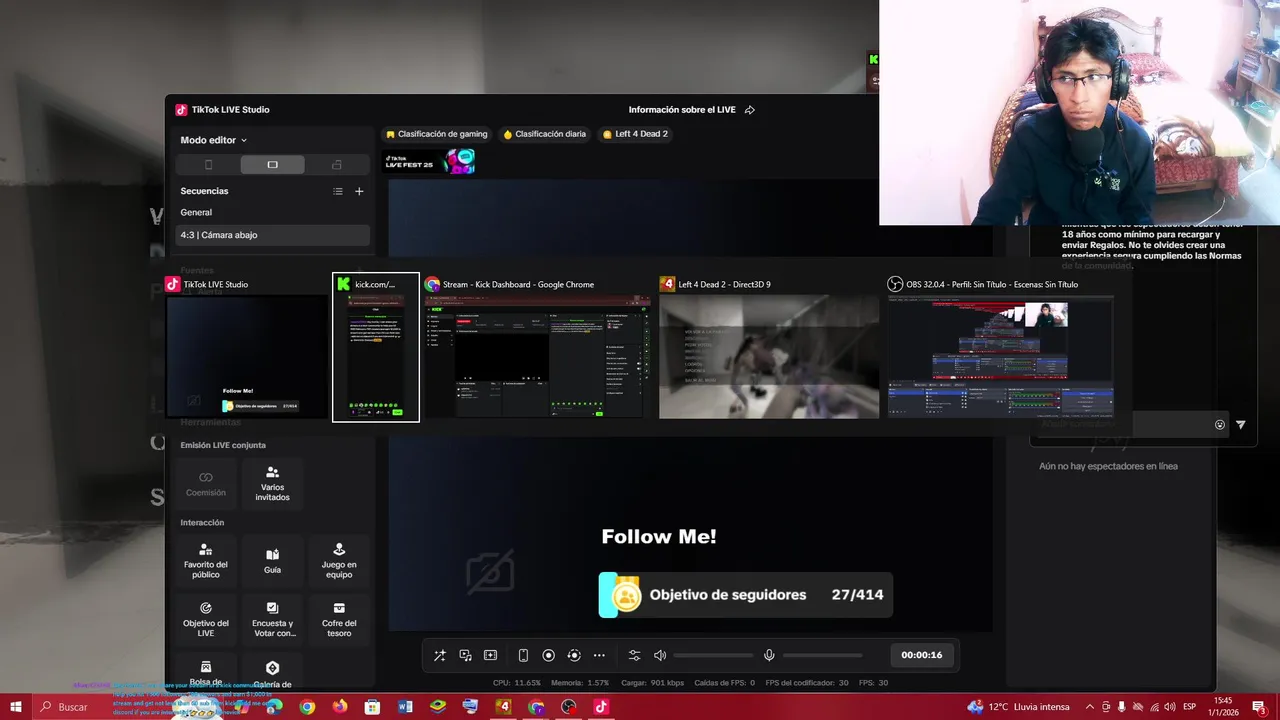
Task: Switch to OBS 32.0.4 window thumbnail
Action: pos(1001,346)
